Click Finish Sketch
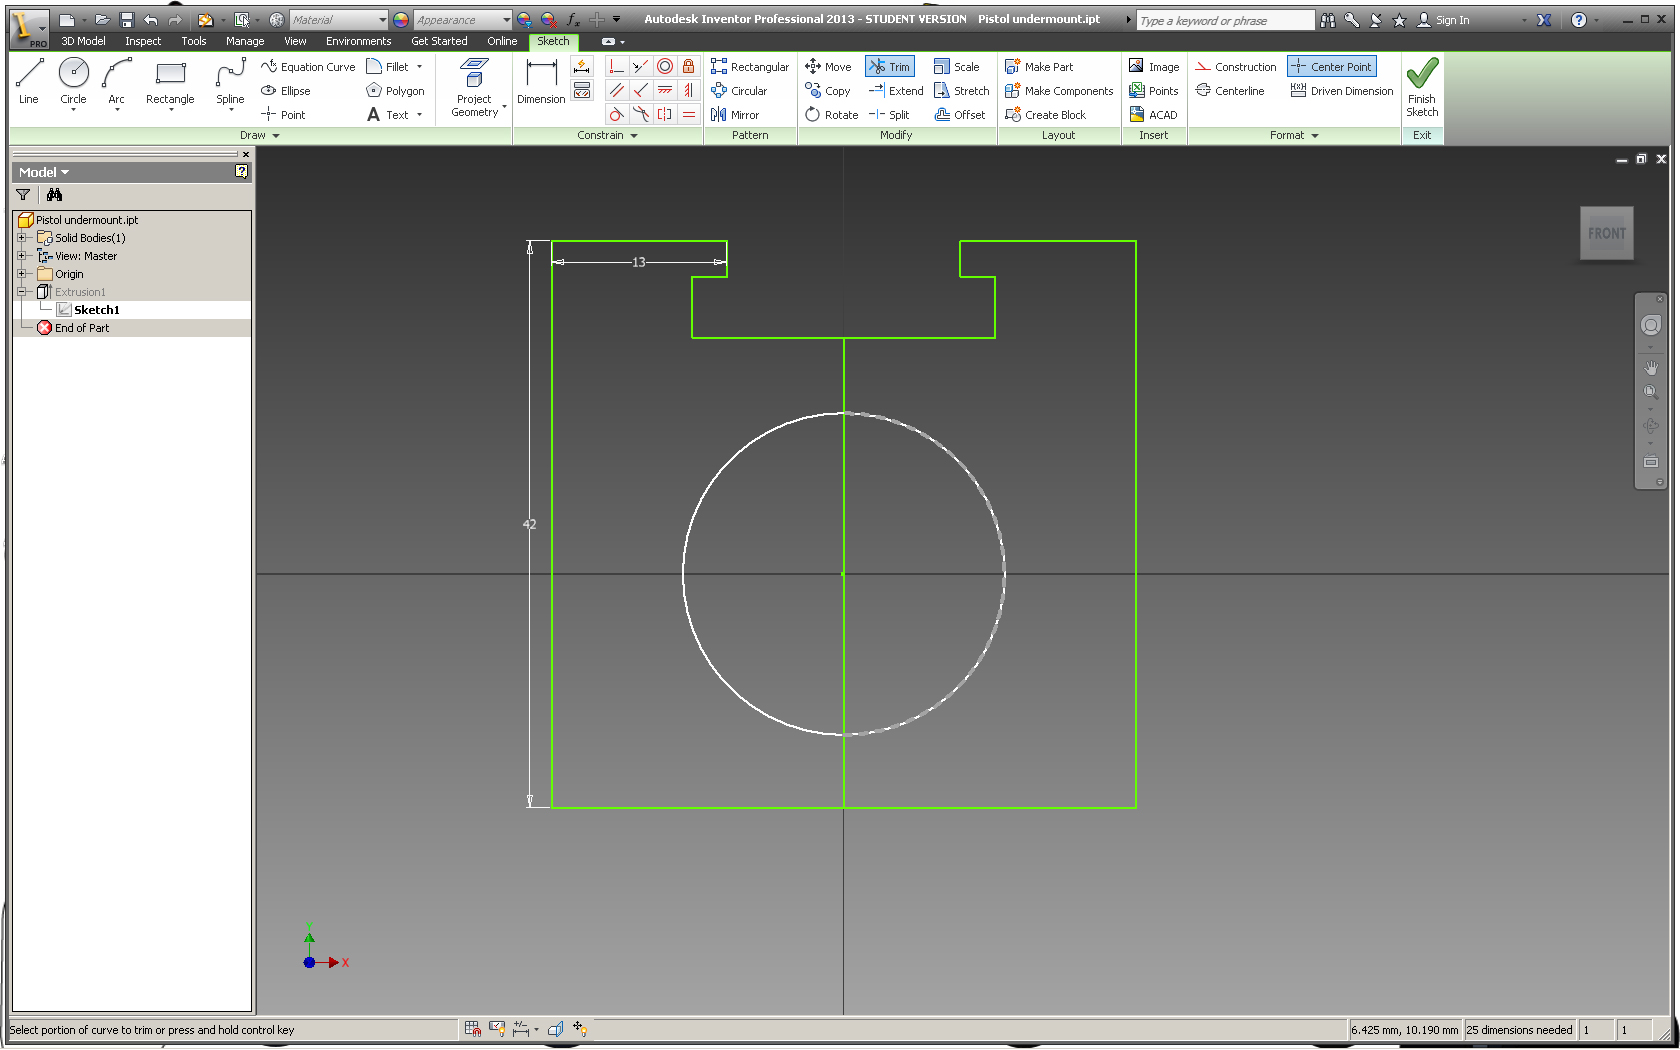This screenshot has width=1680, height=1050. coord(1422,88)
